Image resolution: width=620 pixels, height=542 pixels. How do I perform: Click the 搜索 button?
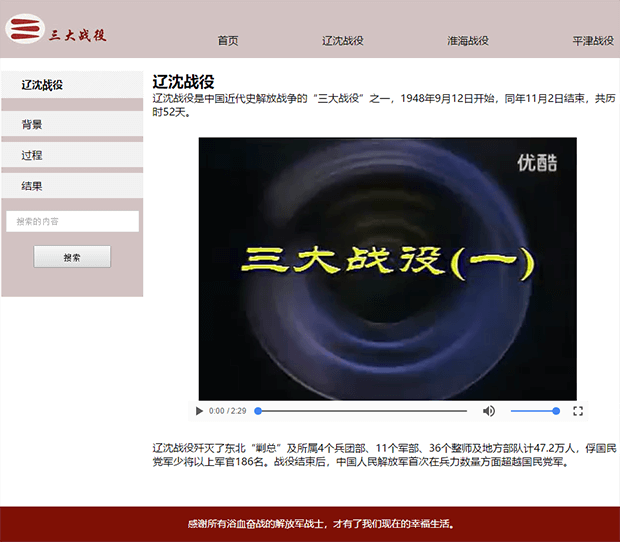[x=72, y=257]
